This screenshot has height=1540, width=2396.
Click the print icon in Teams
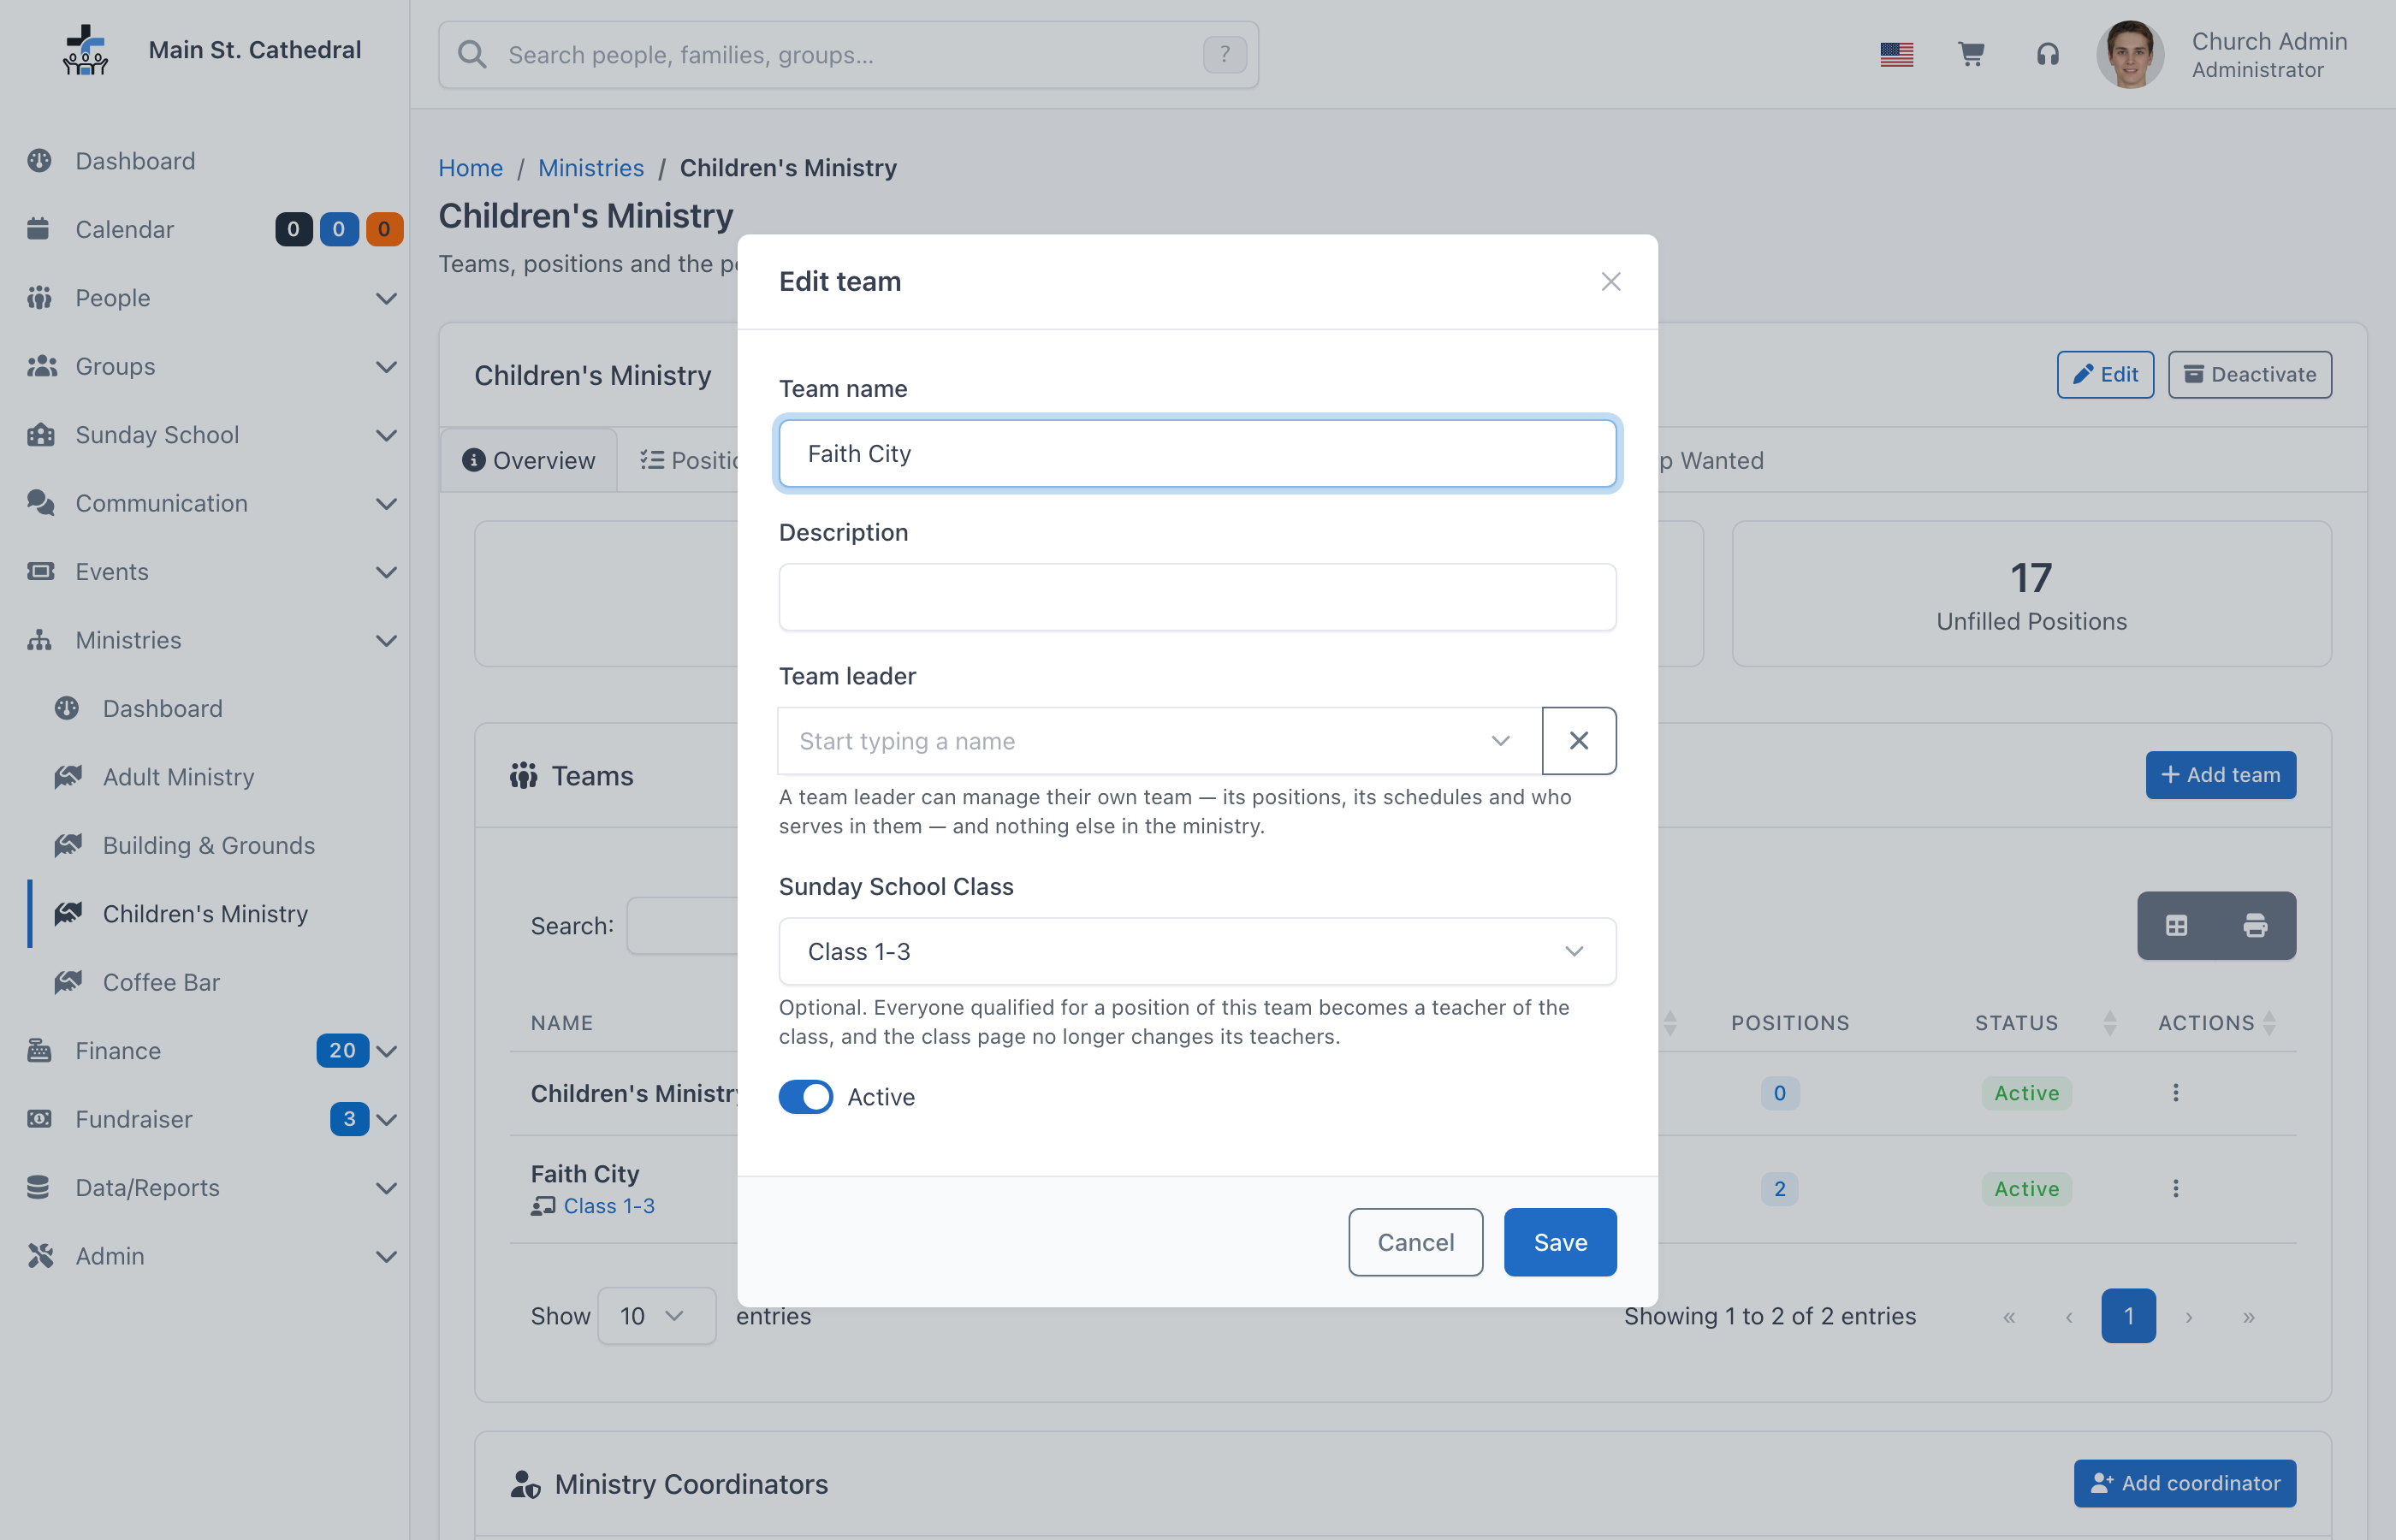pos(2255,926)
